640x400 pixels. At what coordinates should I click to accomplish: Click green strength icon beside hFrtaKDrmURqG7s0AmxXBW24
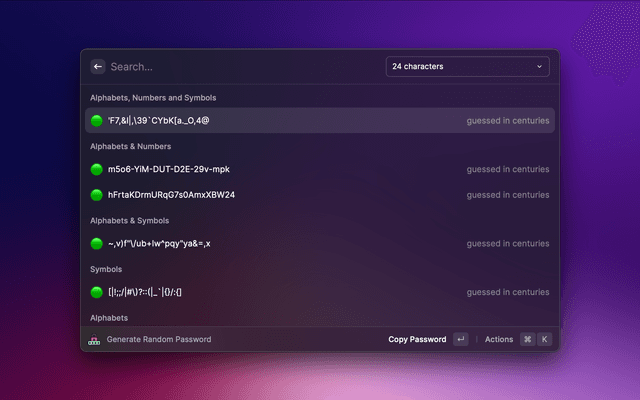(x=97, y=194)
